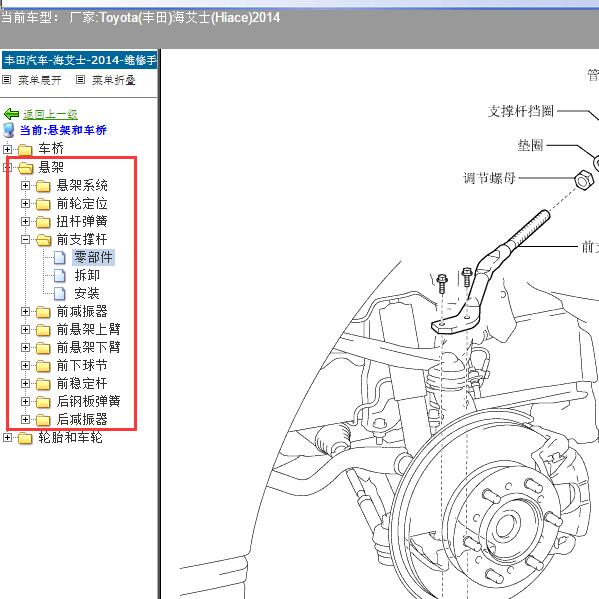The height and width of the screenshot is (599, 599).
Task: Select the 前下球节 tree label
Action: point(82,365)
